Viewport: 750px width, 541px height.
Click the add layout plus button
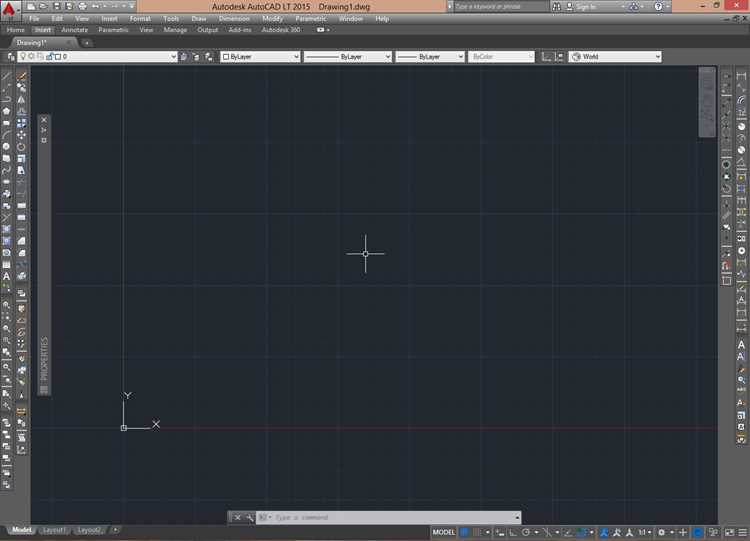coord(115,530)
